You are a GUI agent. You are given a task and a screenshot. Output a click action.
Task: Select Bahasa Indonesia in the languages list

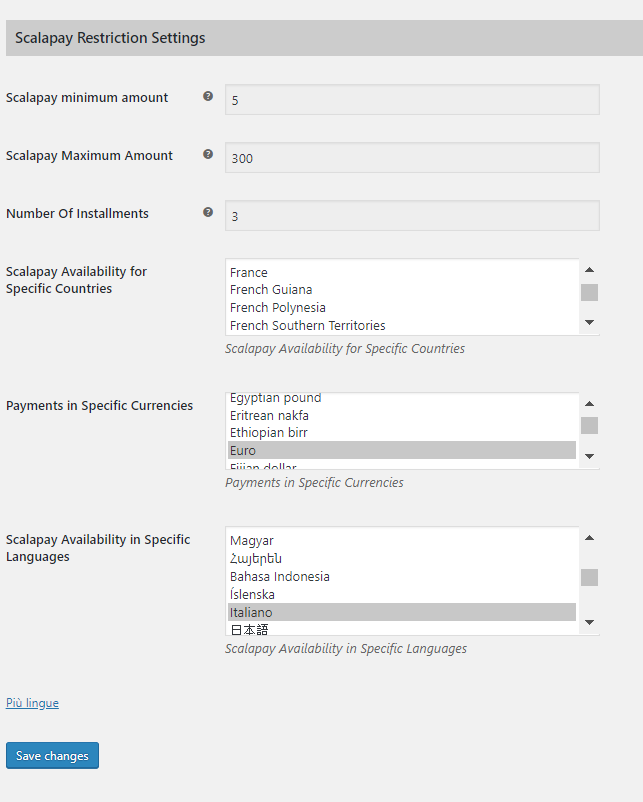(x=402, y=576)
